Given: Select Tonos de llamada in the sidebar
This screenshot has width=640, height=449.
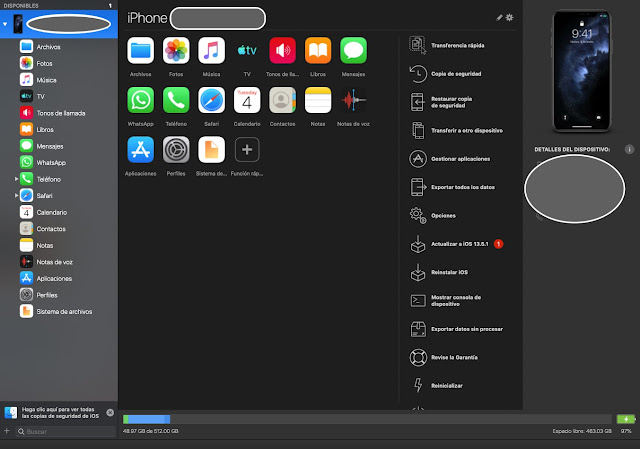Looking at the screenshot, I should pos(59,113).
